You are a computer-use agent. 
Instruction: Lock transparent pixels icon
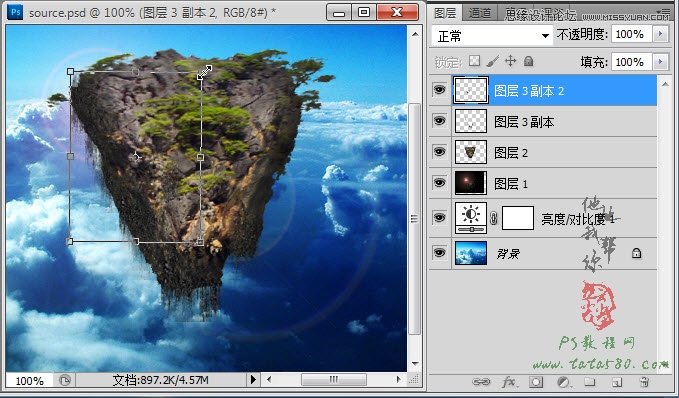[475, 61]
